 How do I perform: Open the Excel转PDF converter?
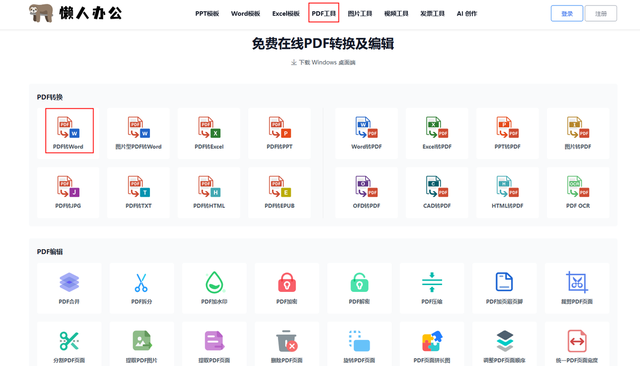(437, 133)
